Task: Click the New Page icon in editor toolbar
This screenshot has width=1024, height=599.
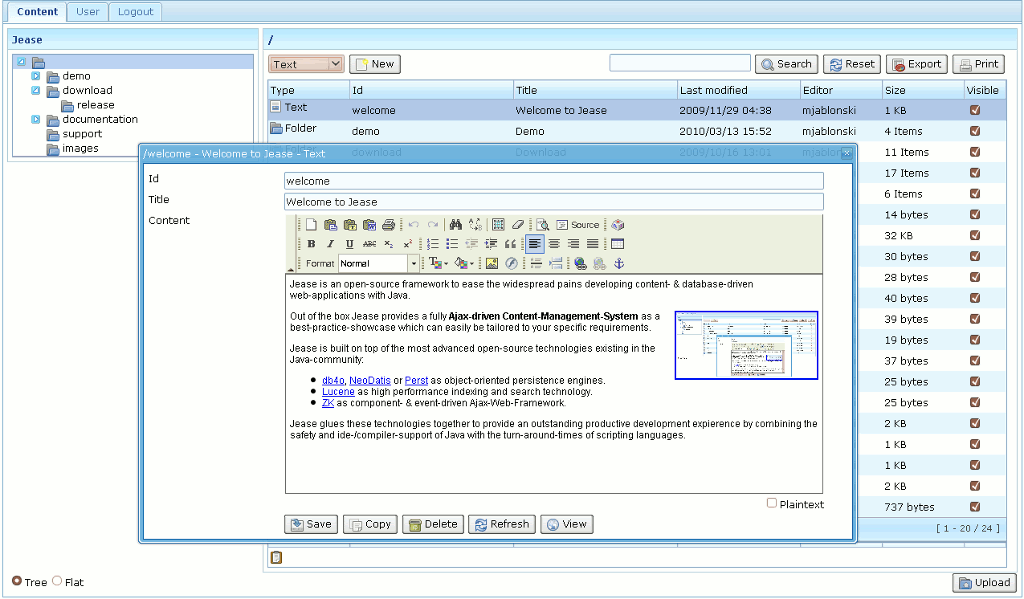Action: click(311, 225)
